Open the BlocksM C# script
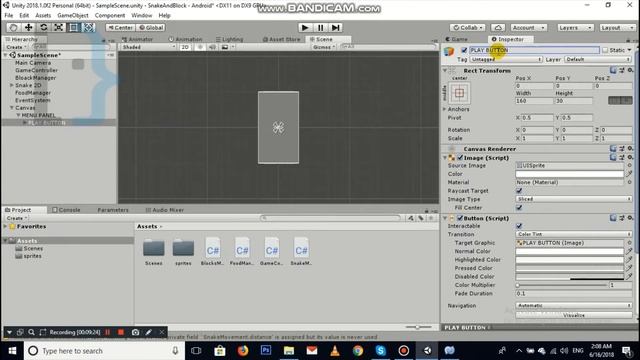The width and height of the screenshot is (640, 360). tap(213, 251)
